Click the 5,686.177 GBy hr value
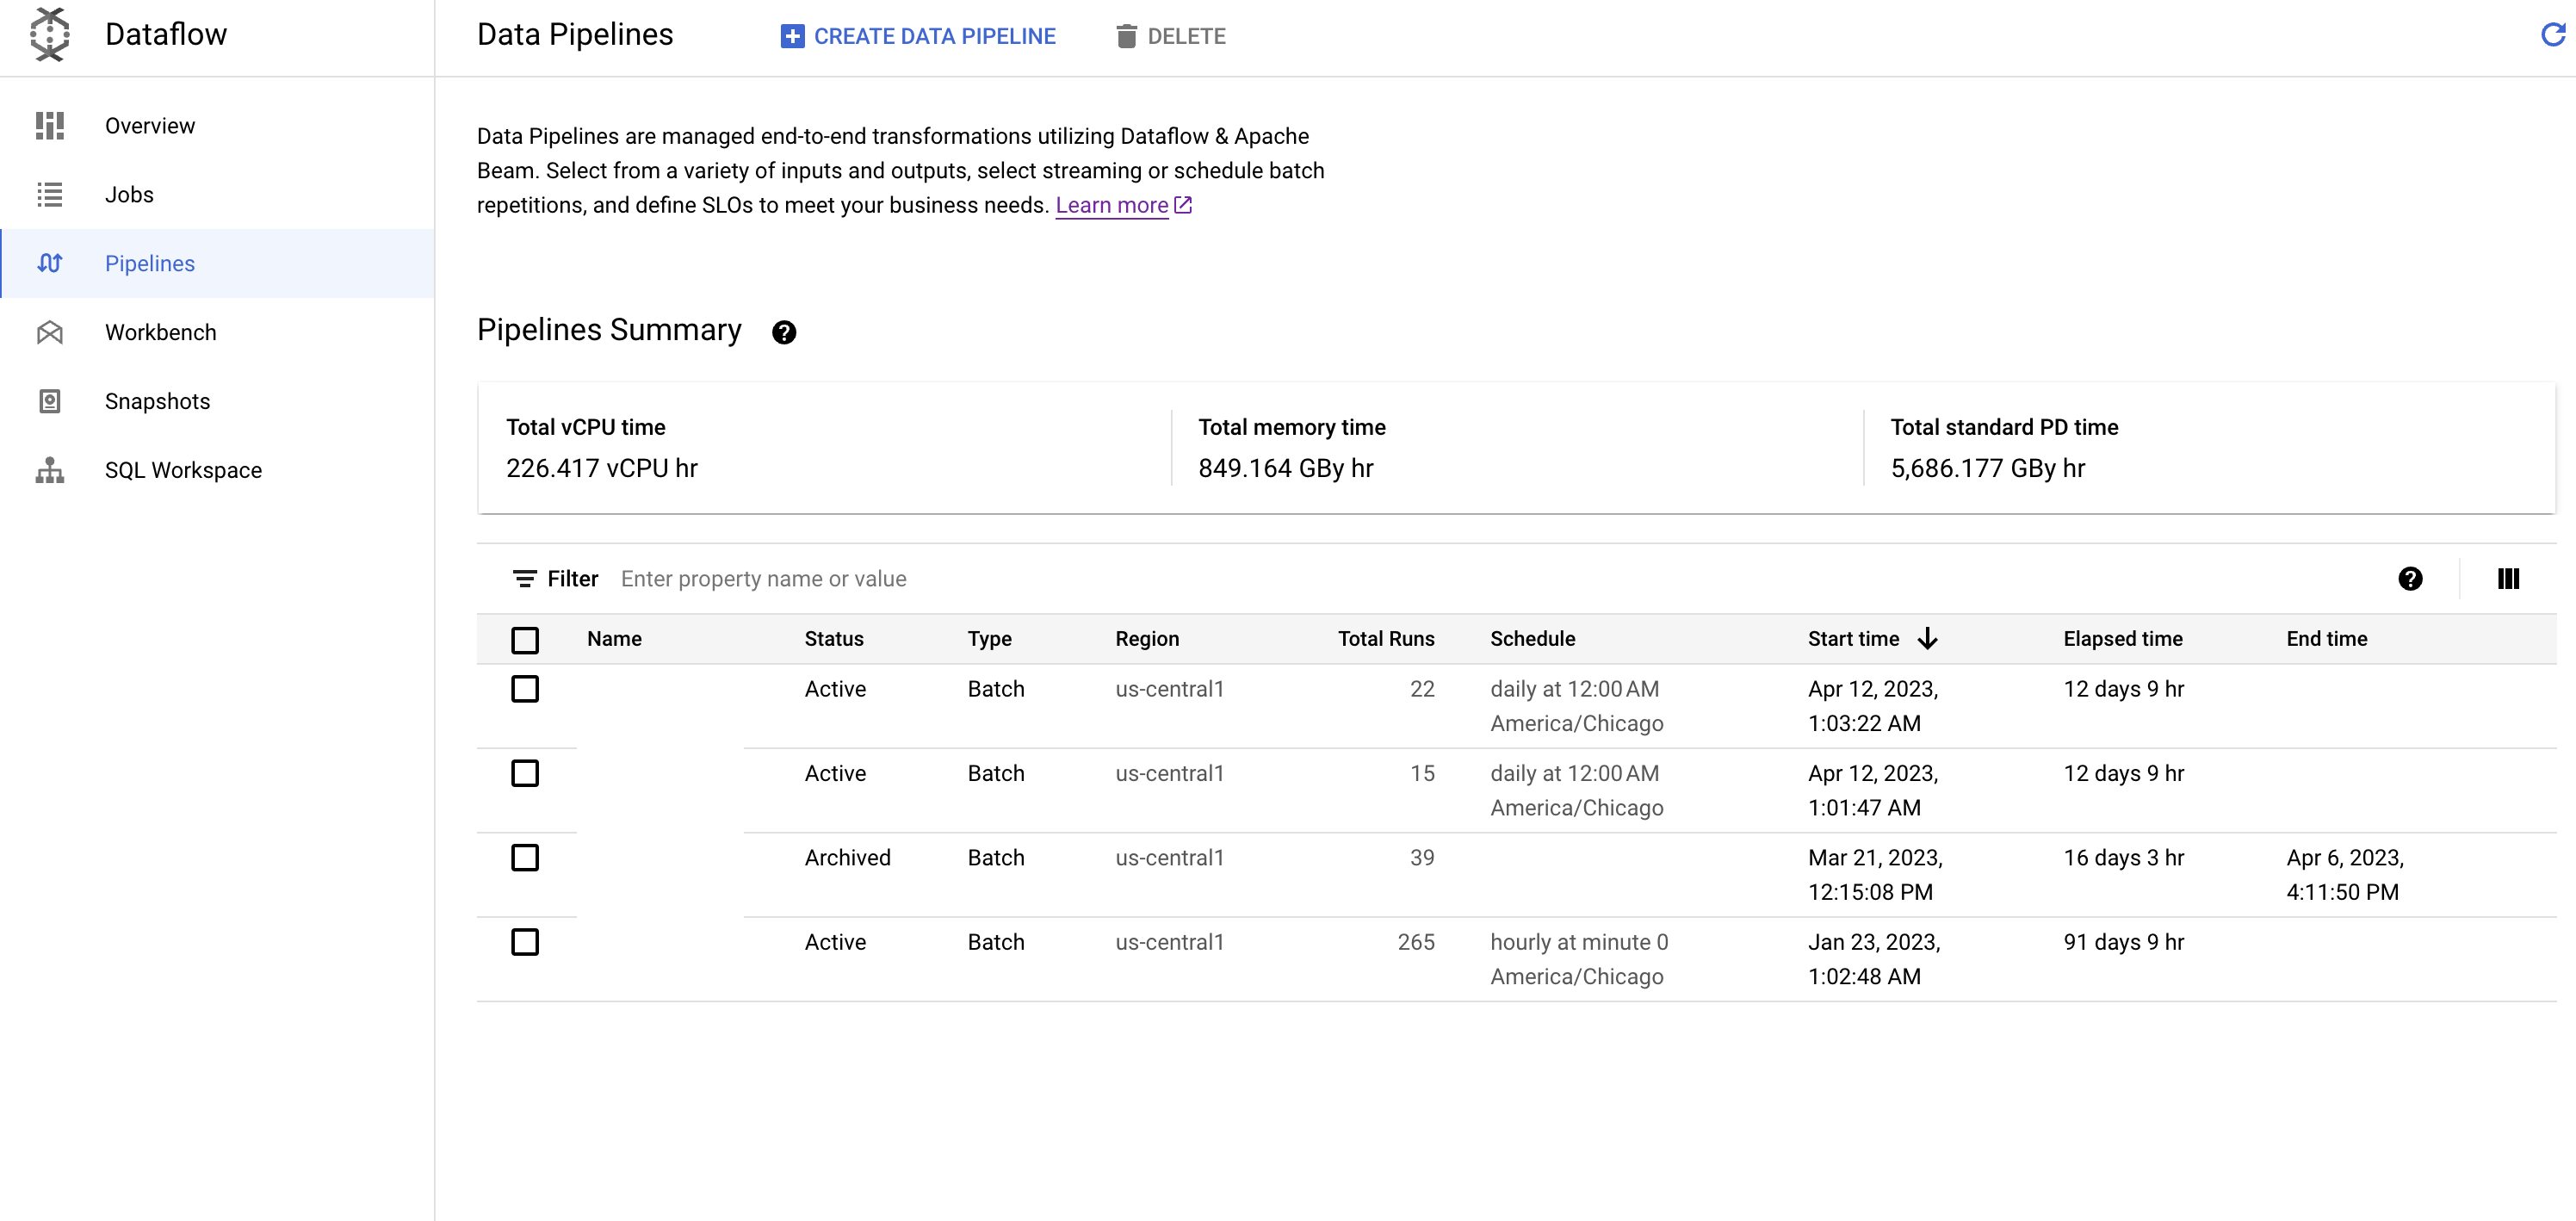The height and width of the screenshot is (1221, 2576). pos(1988,468)
